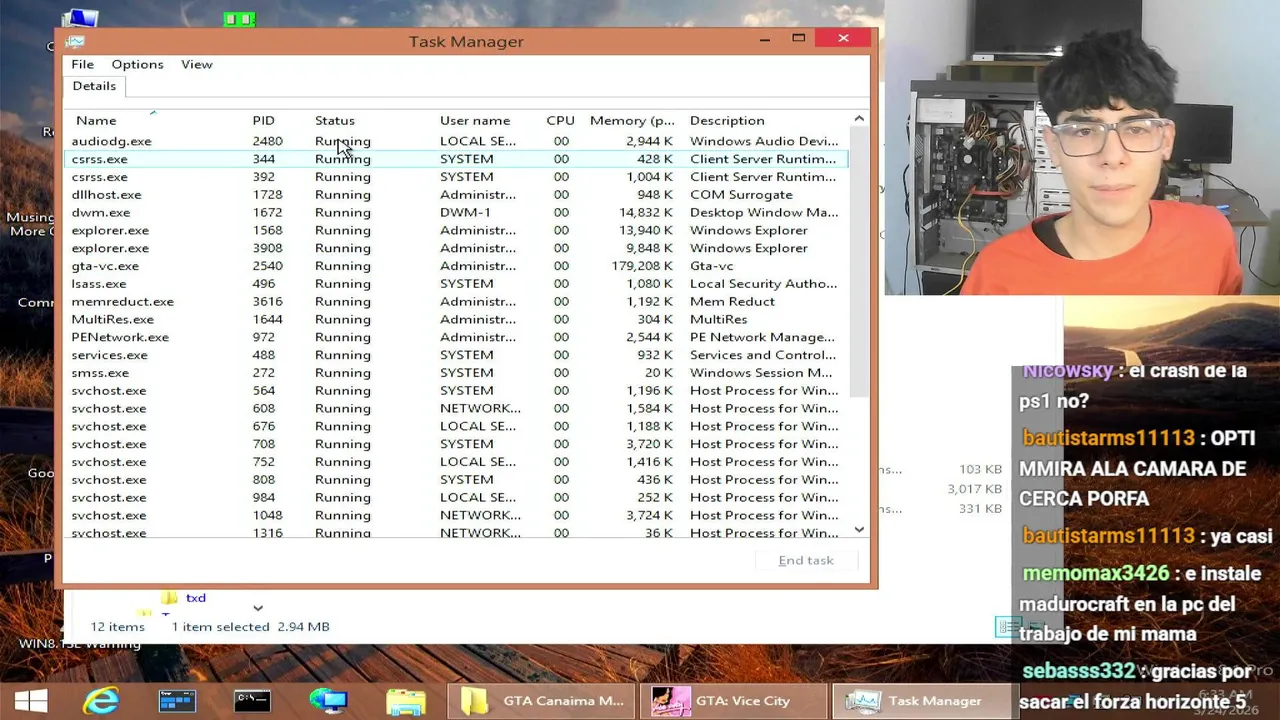This screenshot has height=720, width=1280.
Task: Open File Explorer folder icon on taskbar
Action: point(406,701)
